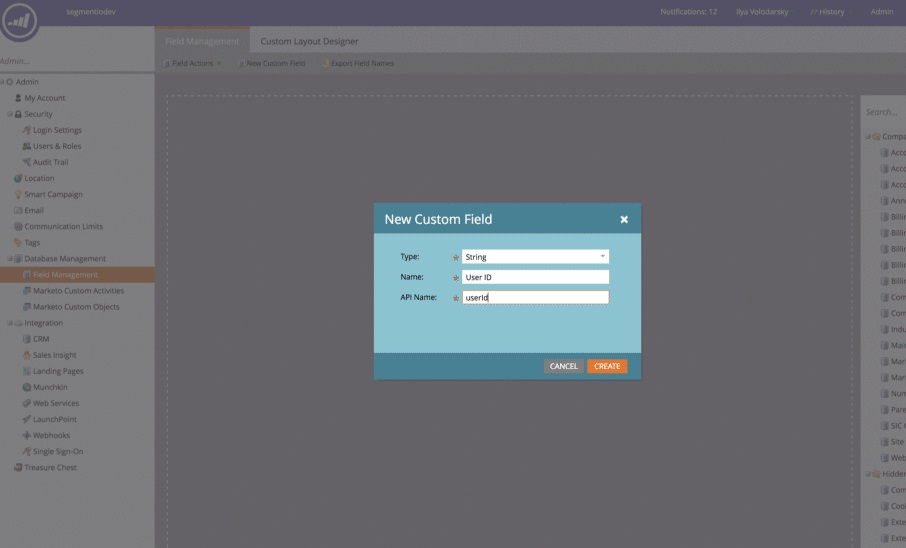Collapse the Integration tree node
Image resolution: width=906 pixels, height=548 pixels.
9,323
